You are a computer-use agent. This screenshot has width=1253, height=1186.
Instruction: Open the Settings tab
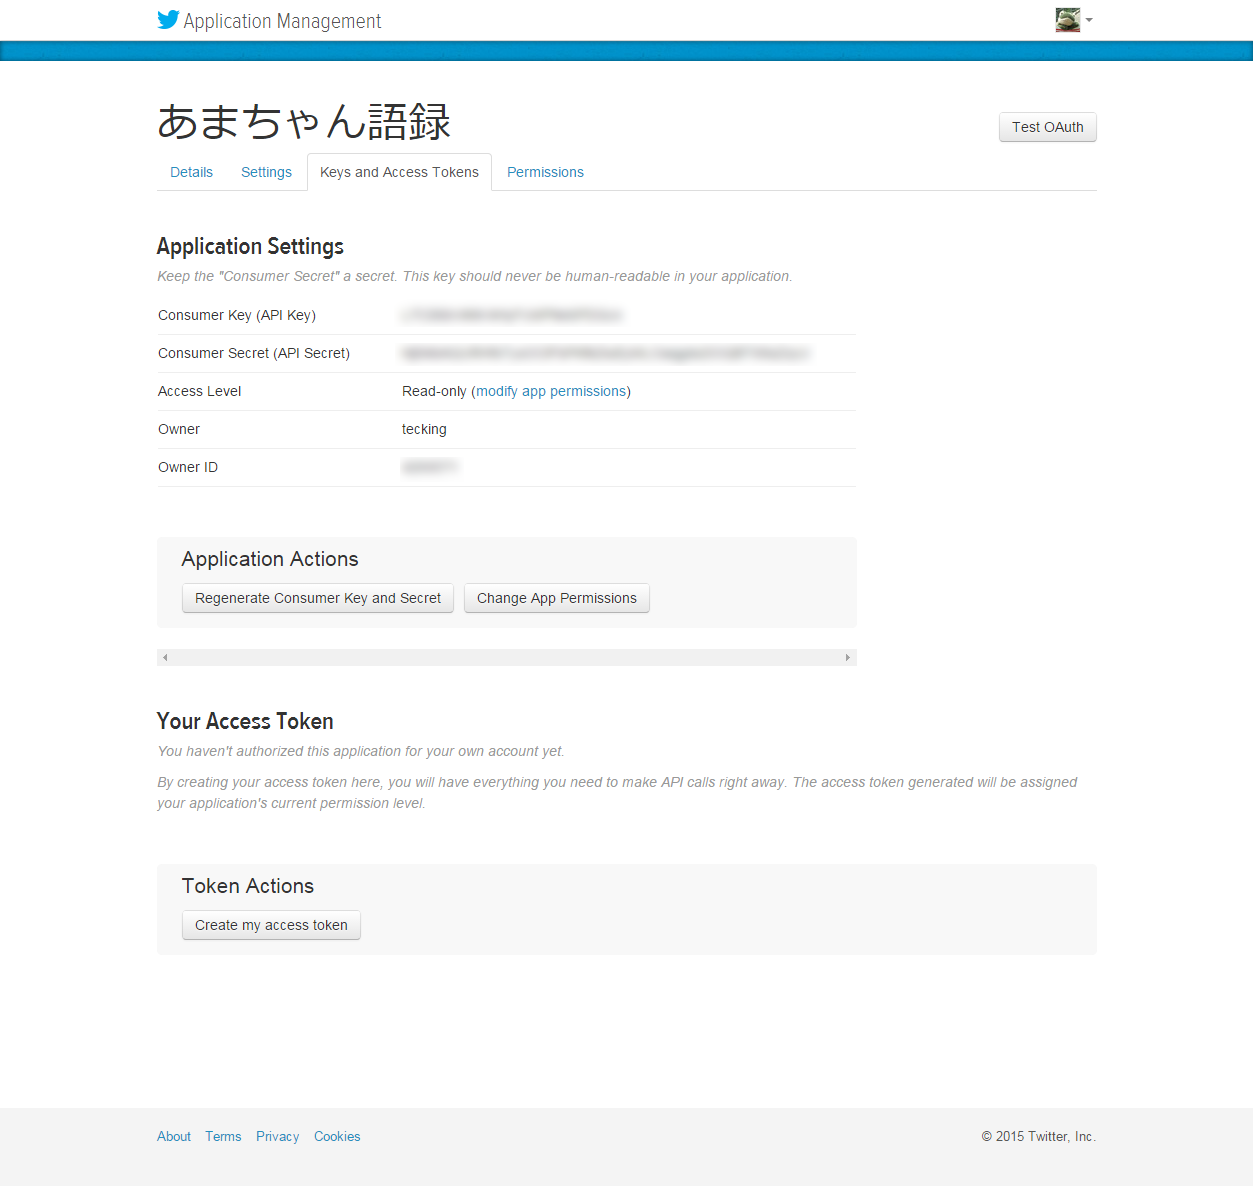click(x=266, y=172)
